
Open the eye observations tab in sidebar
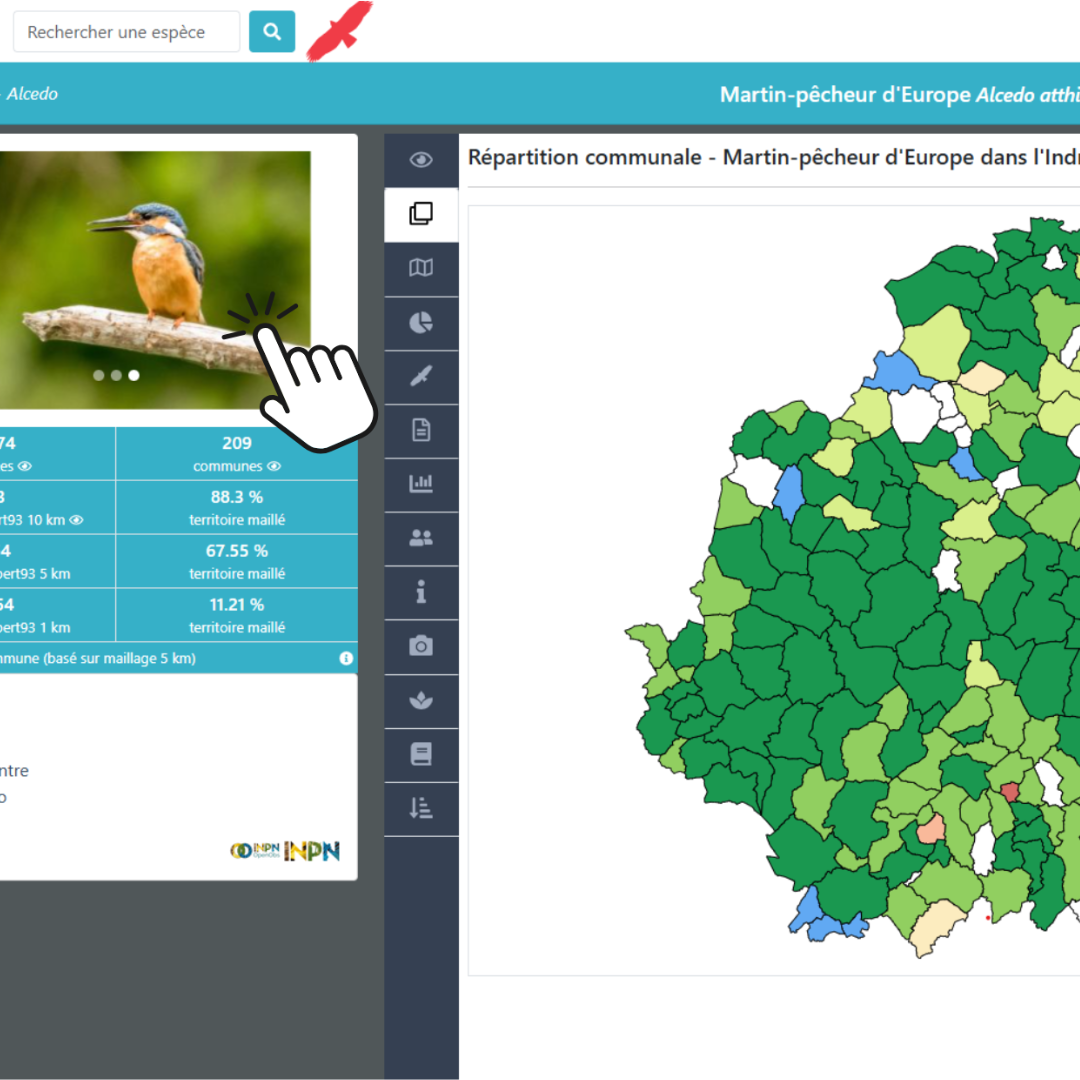coord(421,160)
